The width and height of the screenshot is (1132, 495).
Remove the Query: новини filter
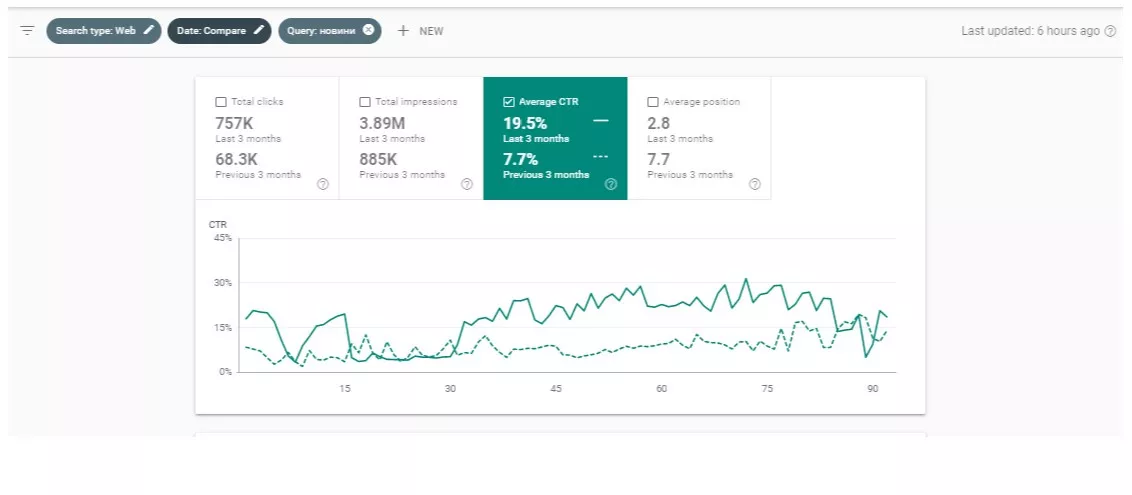tap(368, 30)
